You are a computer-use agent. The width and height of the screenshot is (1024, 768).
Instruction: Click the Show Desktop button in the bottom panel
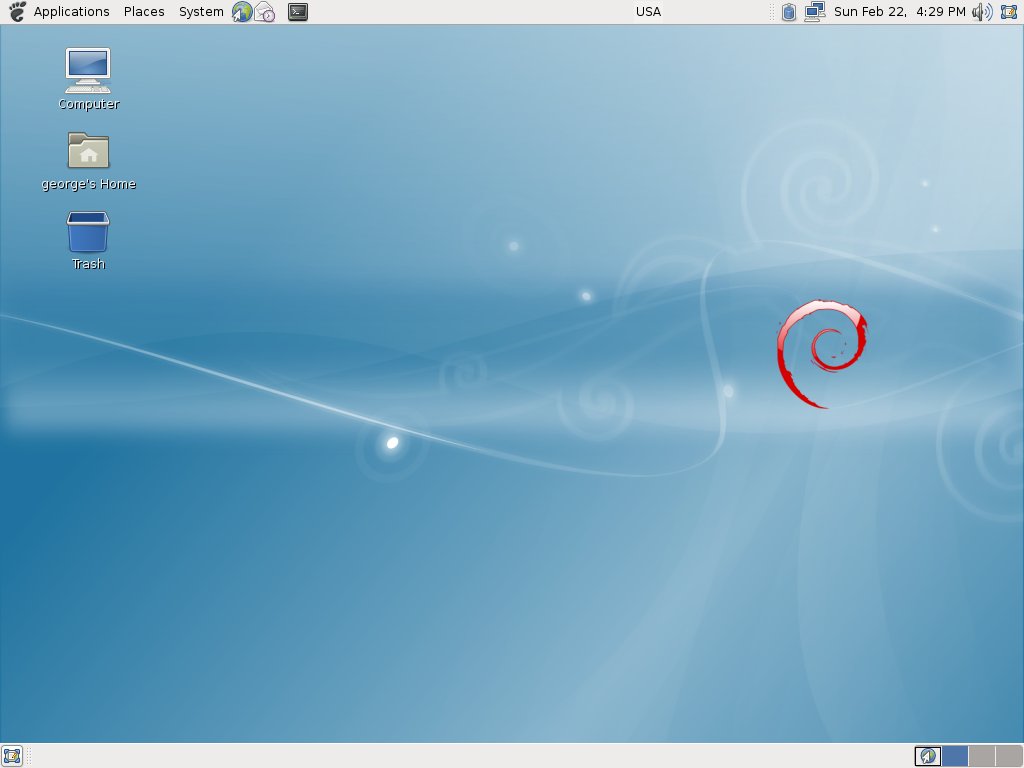pyautogui.click(x=12, y=756)
